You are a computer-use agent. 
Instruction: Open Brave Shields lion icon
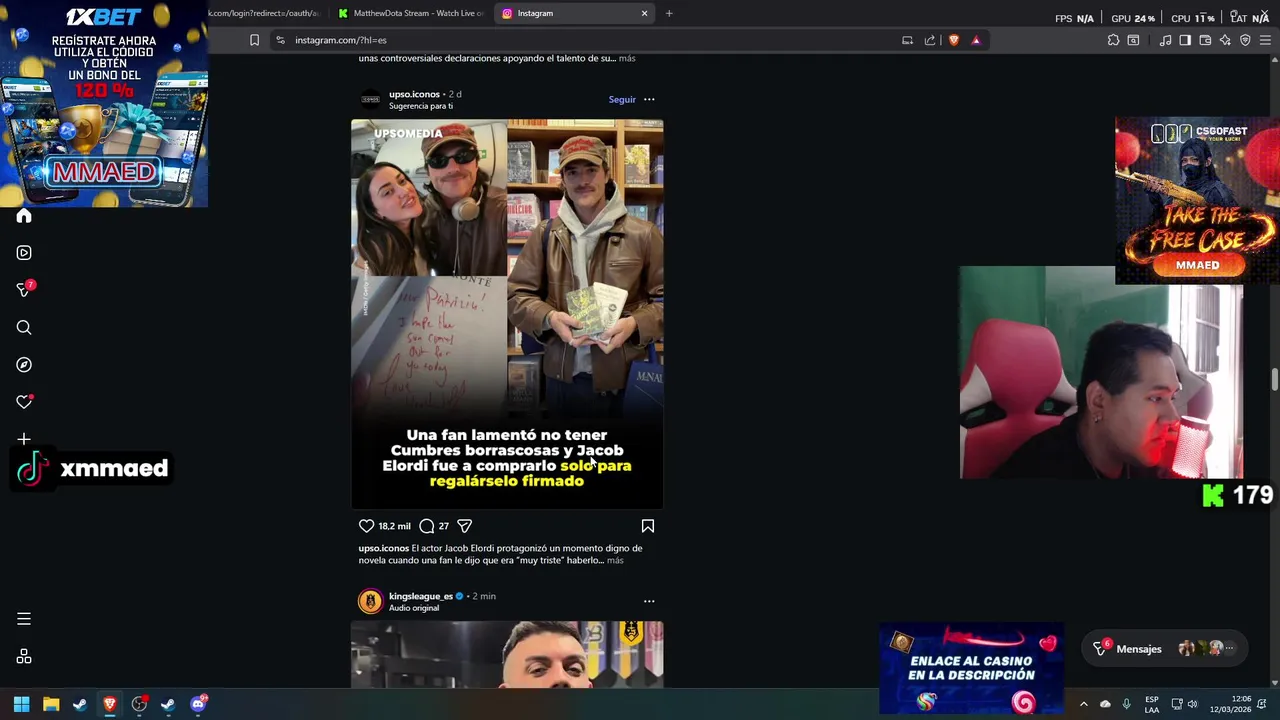coord(953,40)
